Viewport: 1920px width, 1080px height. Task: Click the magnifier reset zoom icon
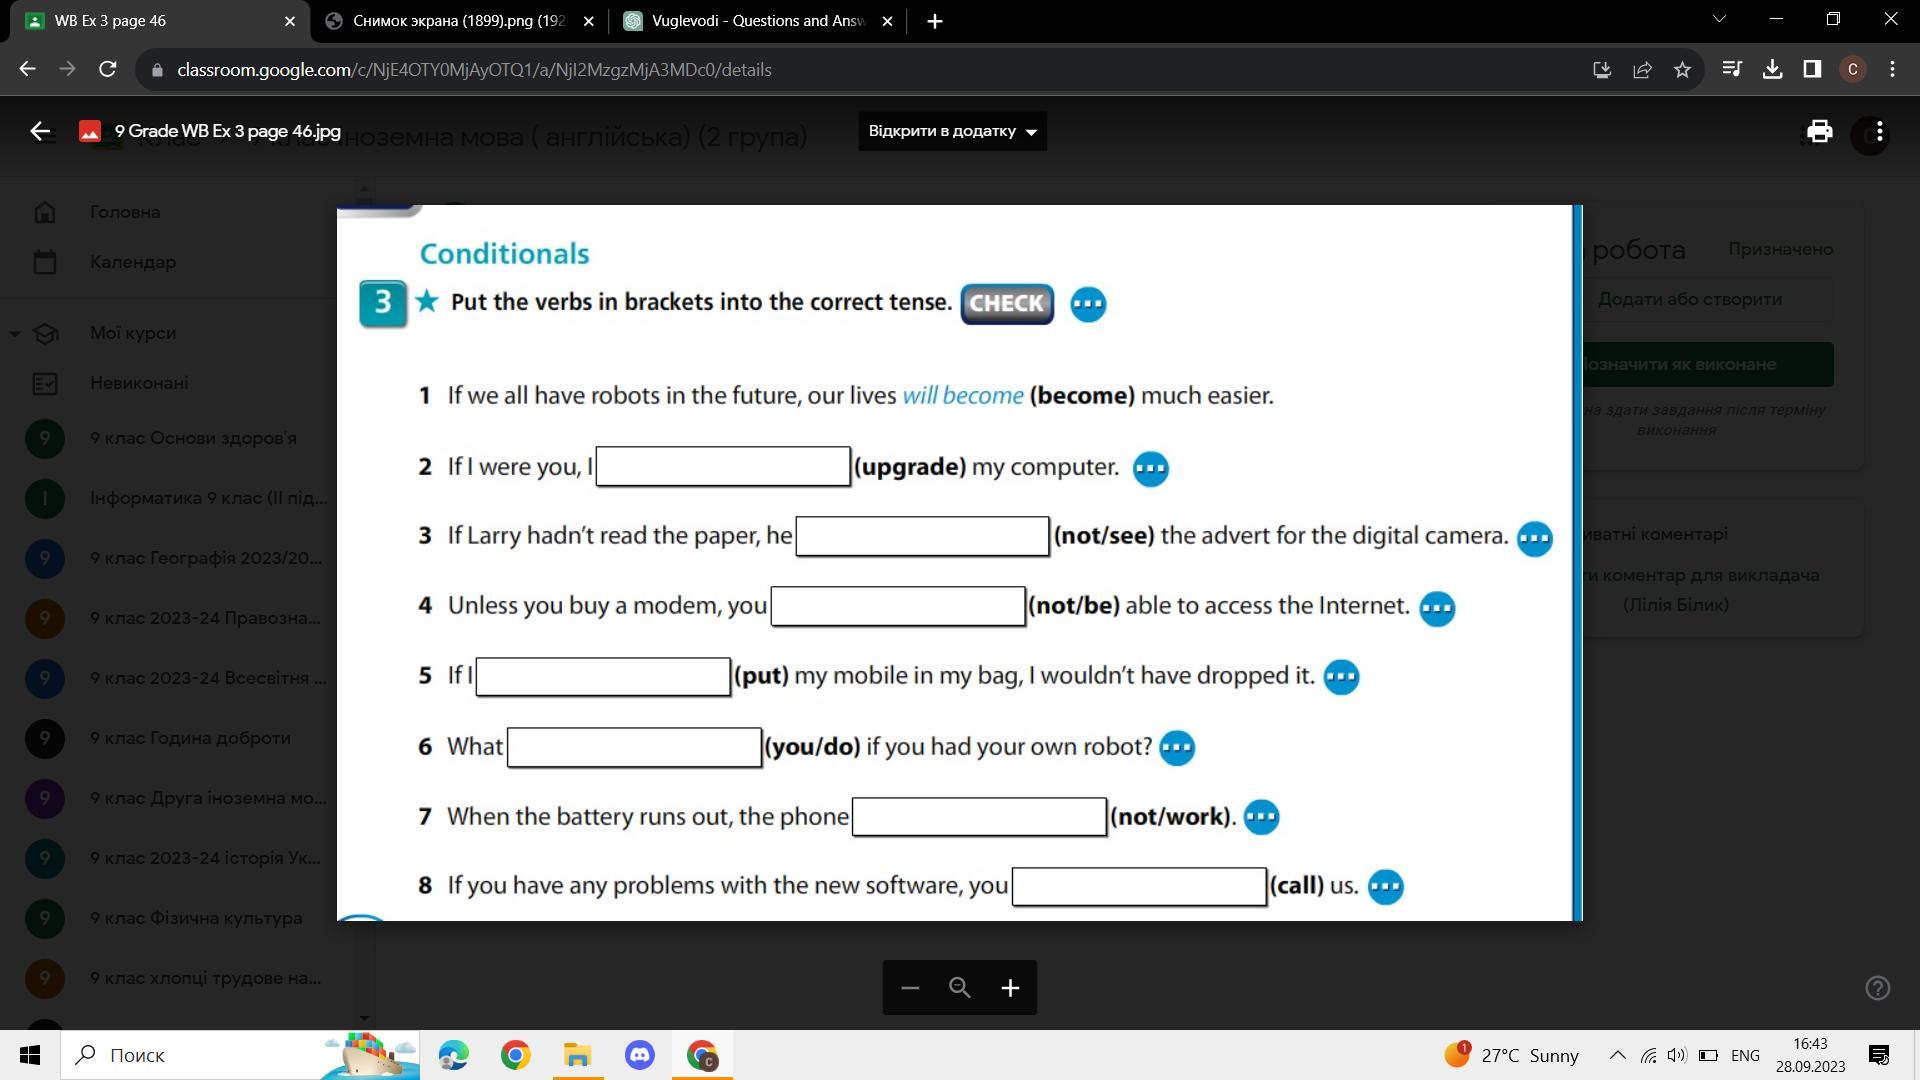click(x=960, y=988)
